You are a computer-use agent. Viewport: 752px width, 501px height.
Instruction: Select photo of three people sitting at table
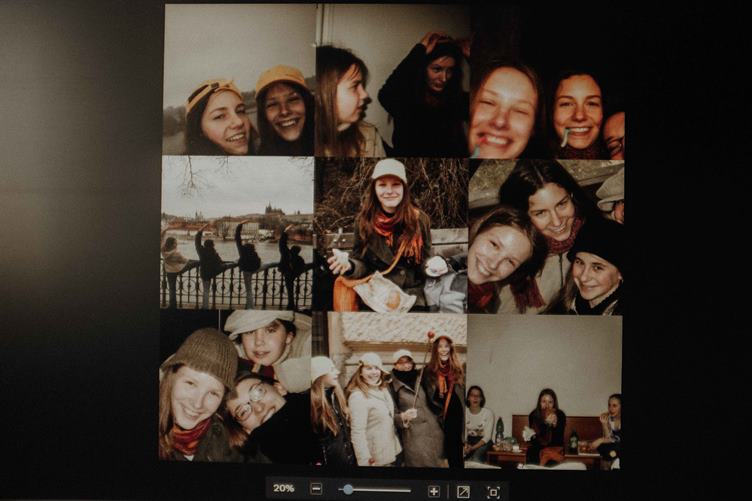click(543, 392)
